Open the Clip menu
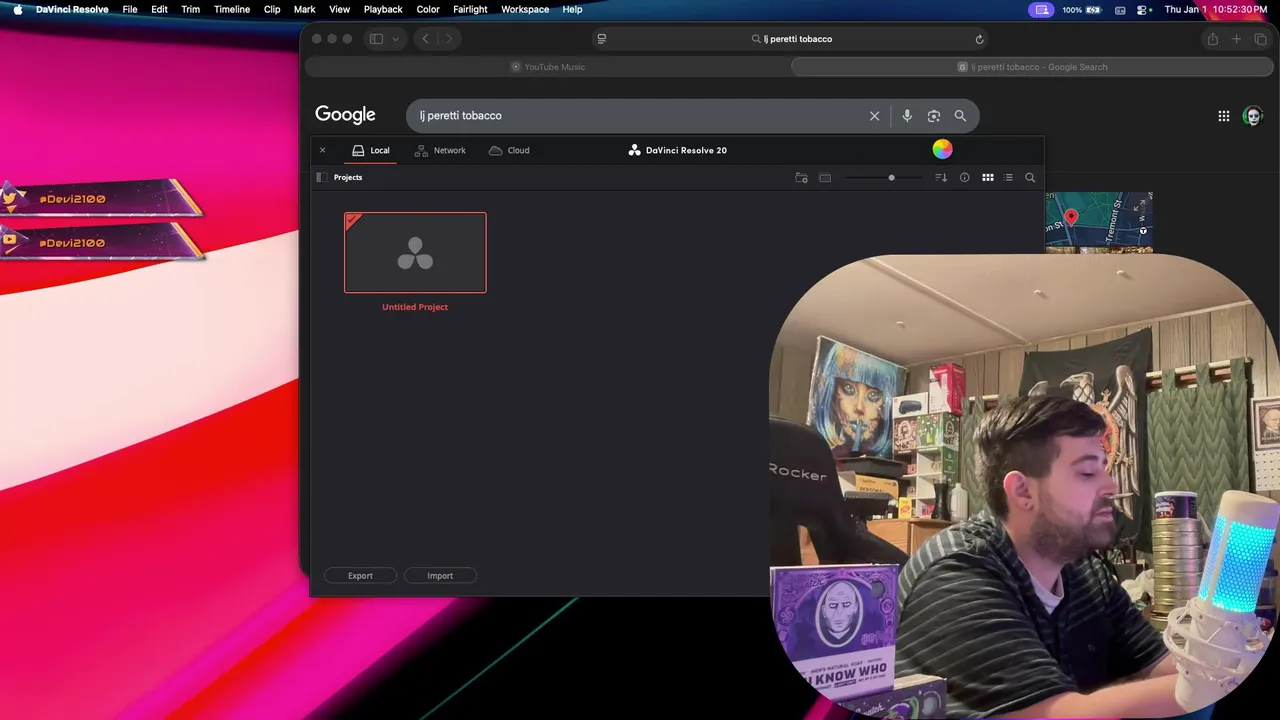Screen dimensions: 1280x720 click(272, 9)
